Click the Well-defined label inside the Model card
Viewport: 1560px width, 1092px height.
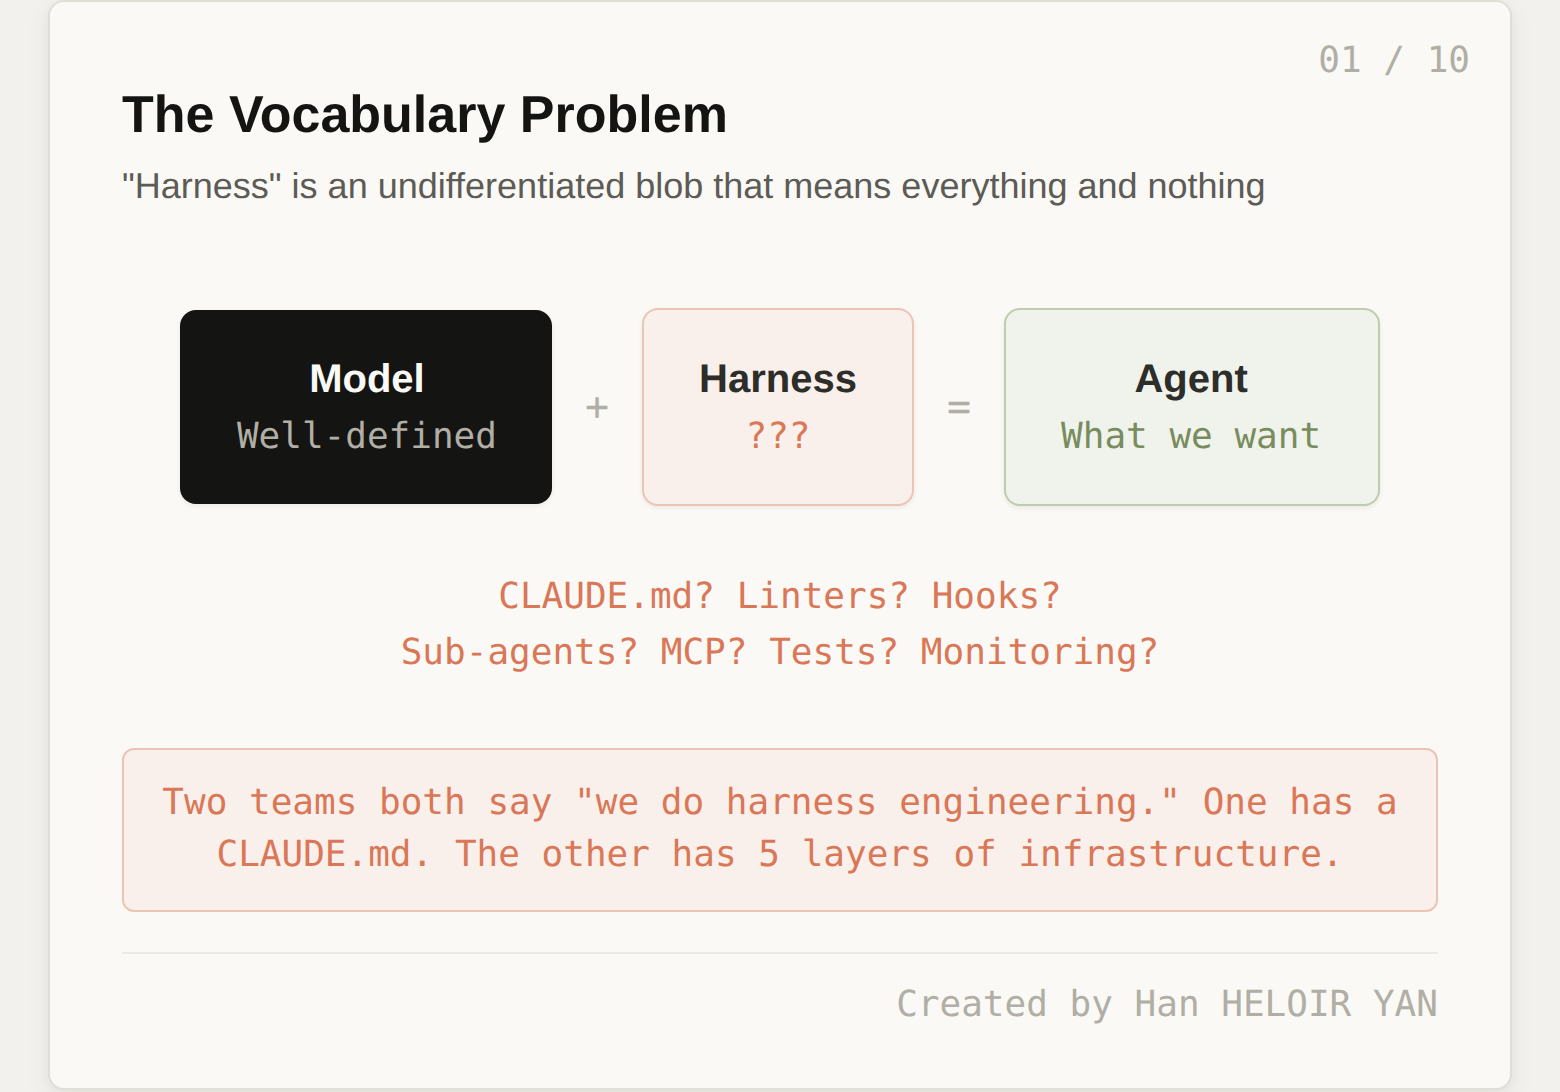(x=366, y=435)
